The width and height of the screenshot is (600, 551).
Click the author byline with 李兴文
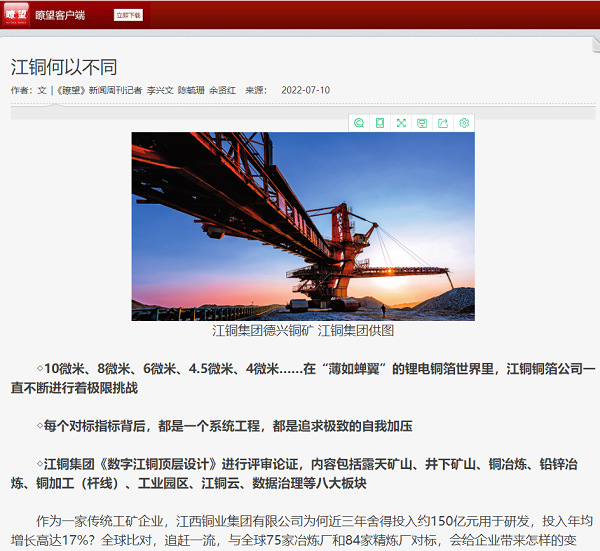click(x=160, y=90)
